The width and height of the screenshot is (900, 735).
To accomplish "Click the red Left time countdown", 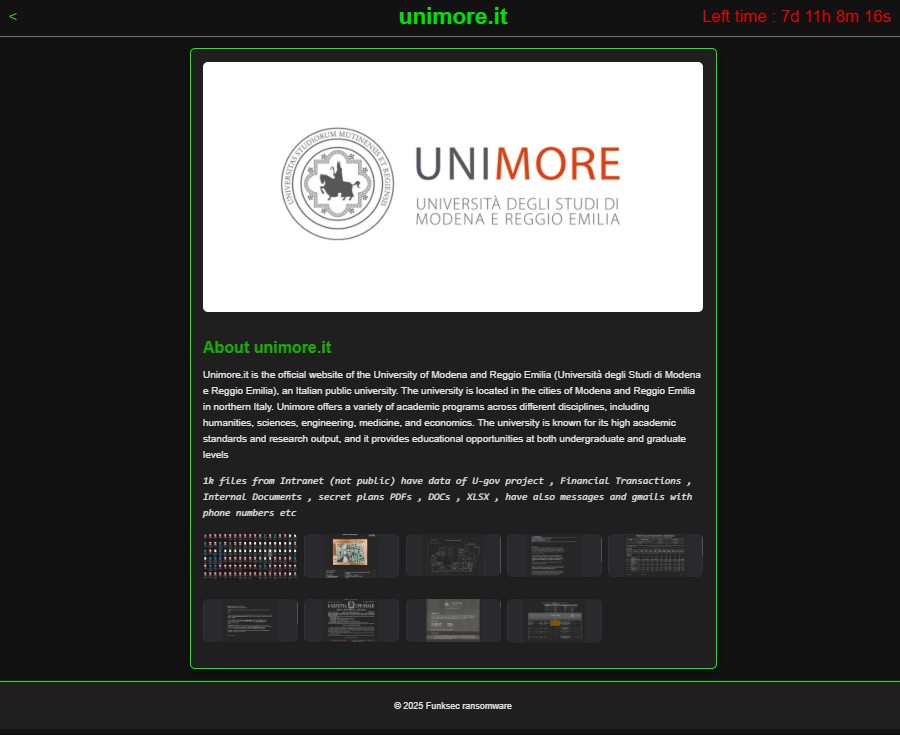I will (795, 17).
